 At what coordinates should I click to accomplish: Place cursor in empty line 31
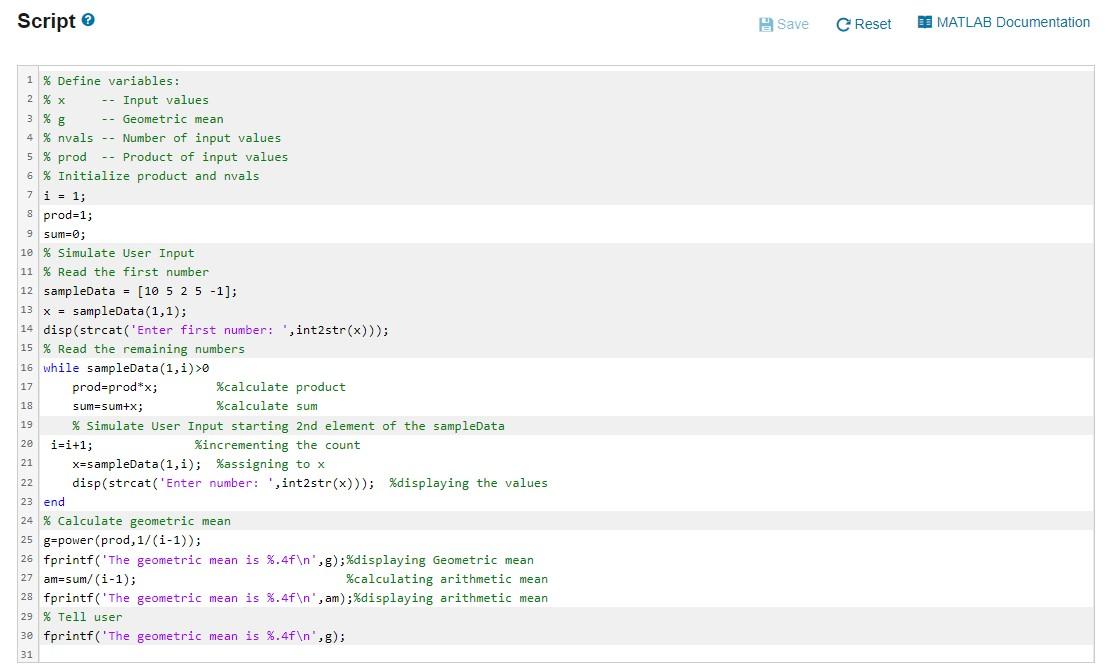[x=566, y=655]
